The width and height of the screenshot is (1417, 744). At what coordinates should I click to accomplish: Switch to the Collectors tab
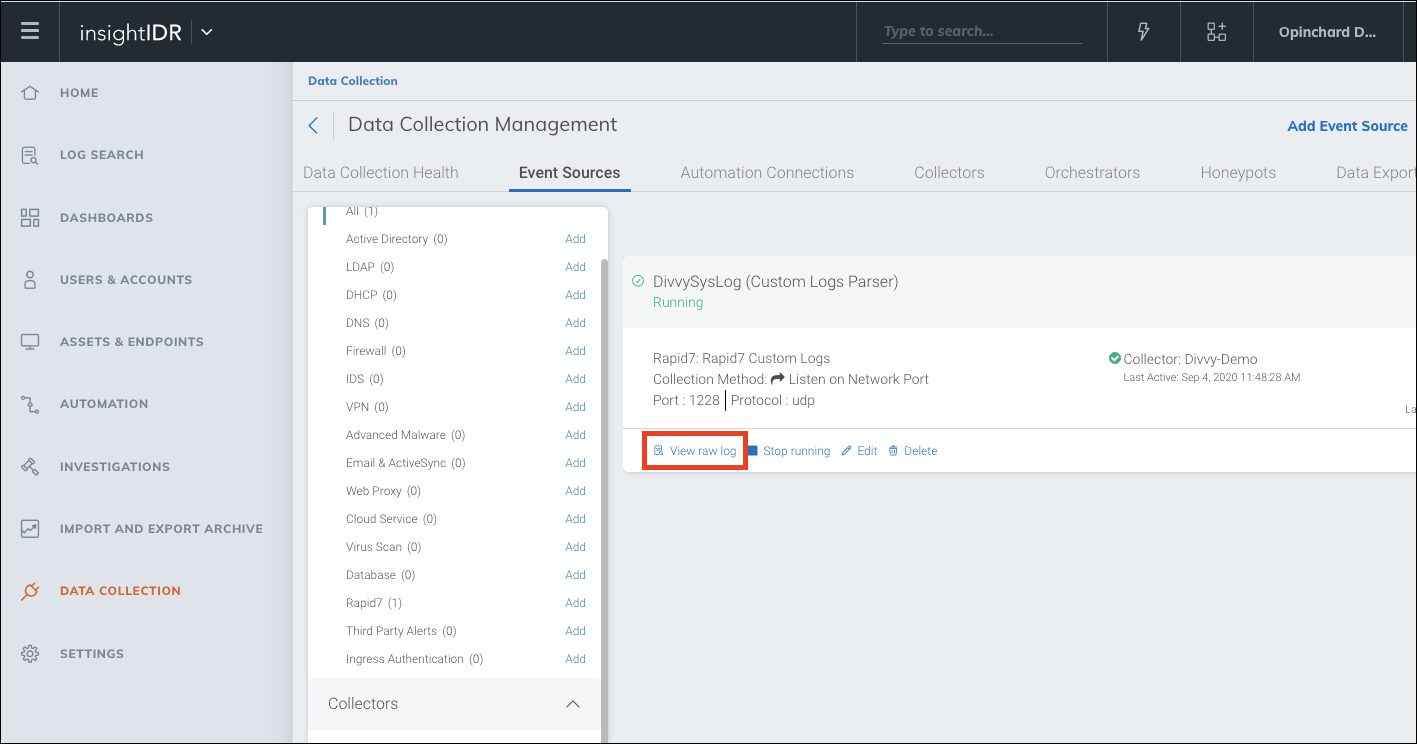949,172
